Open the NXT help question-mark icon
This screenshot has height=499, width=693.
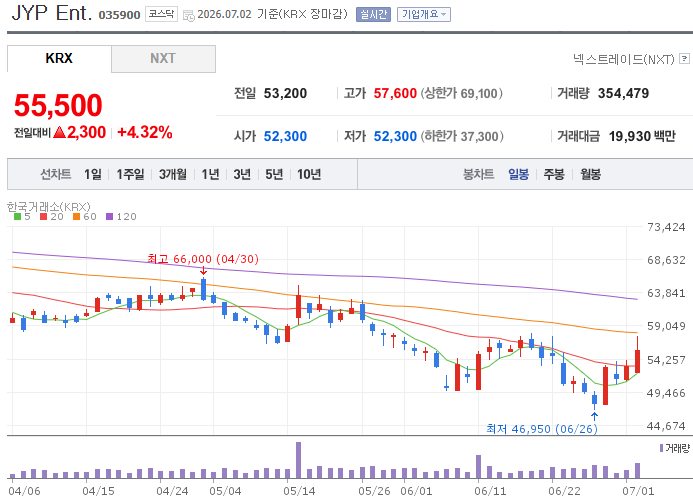[x=684, y=58]
